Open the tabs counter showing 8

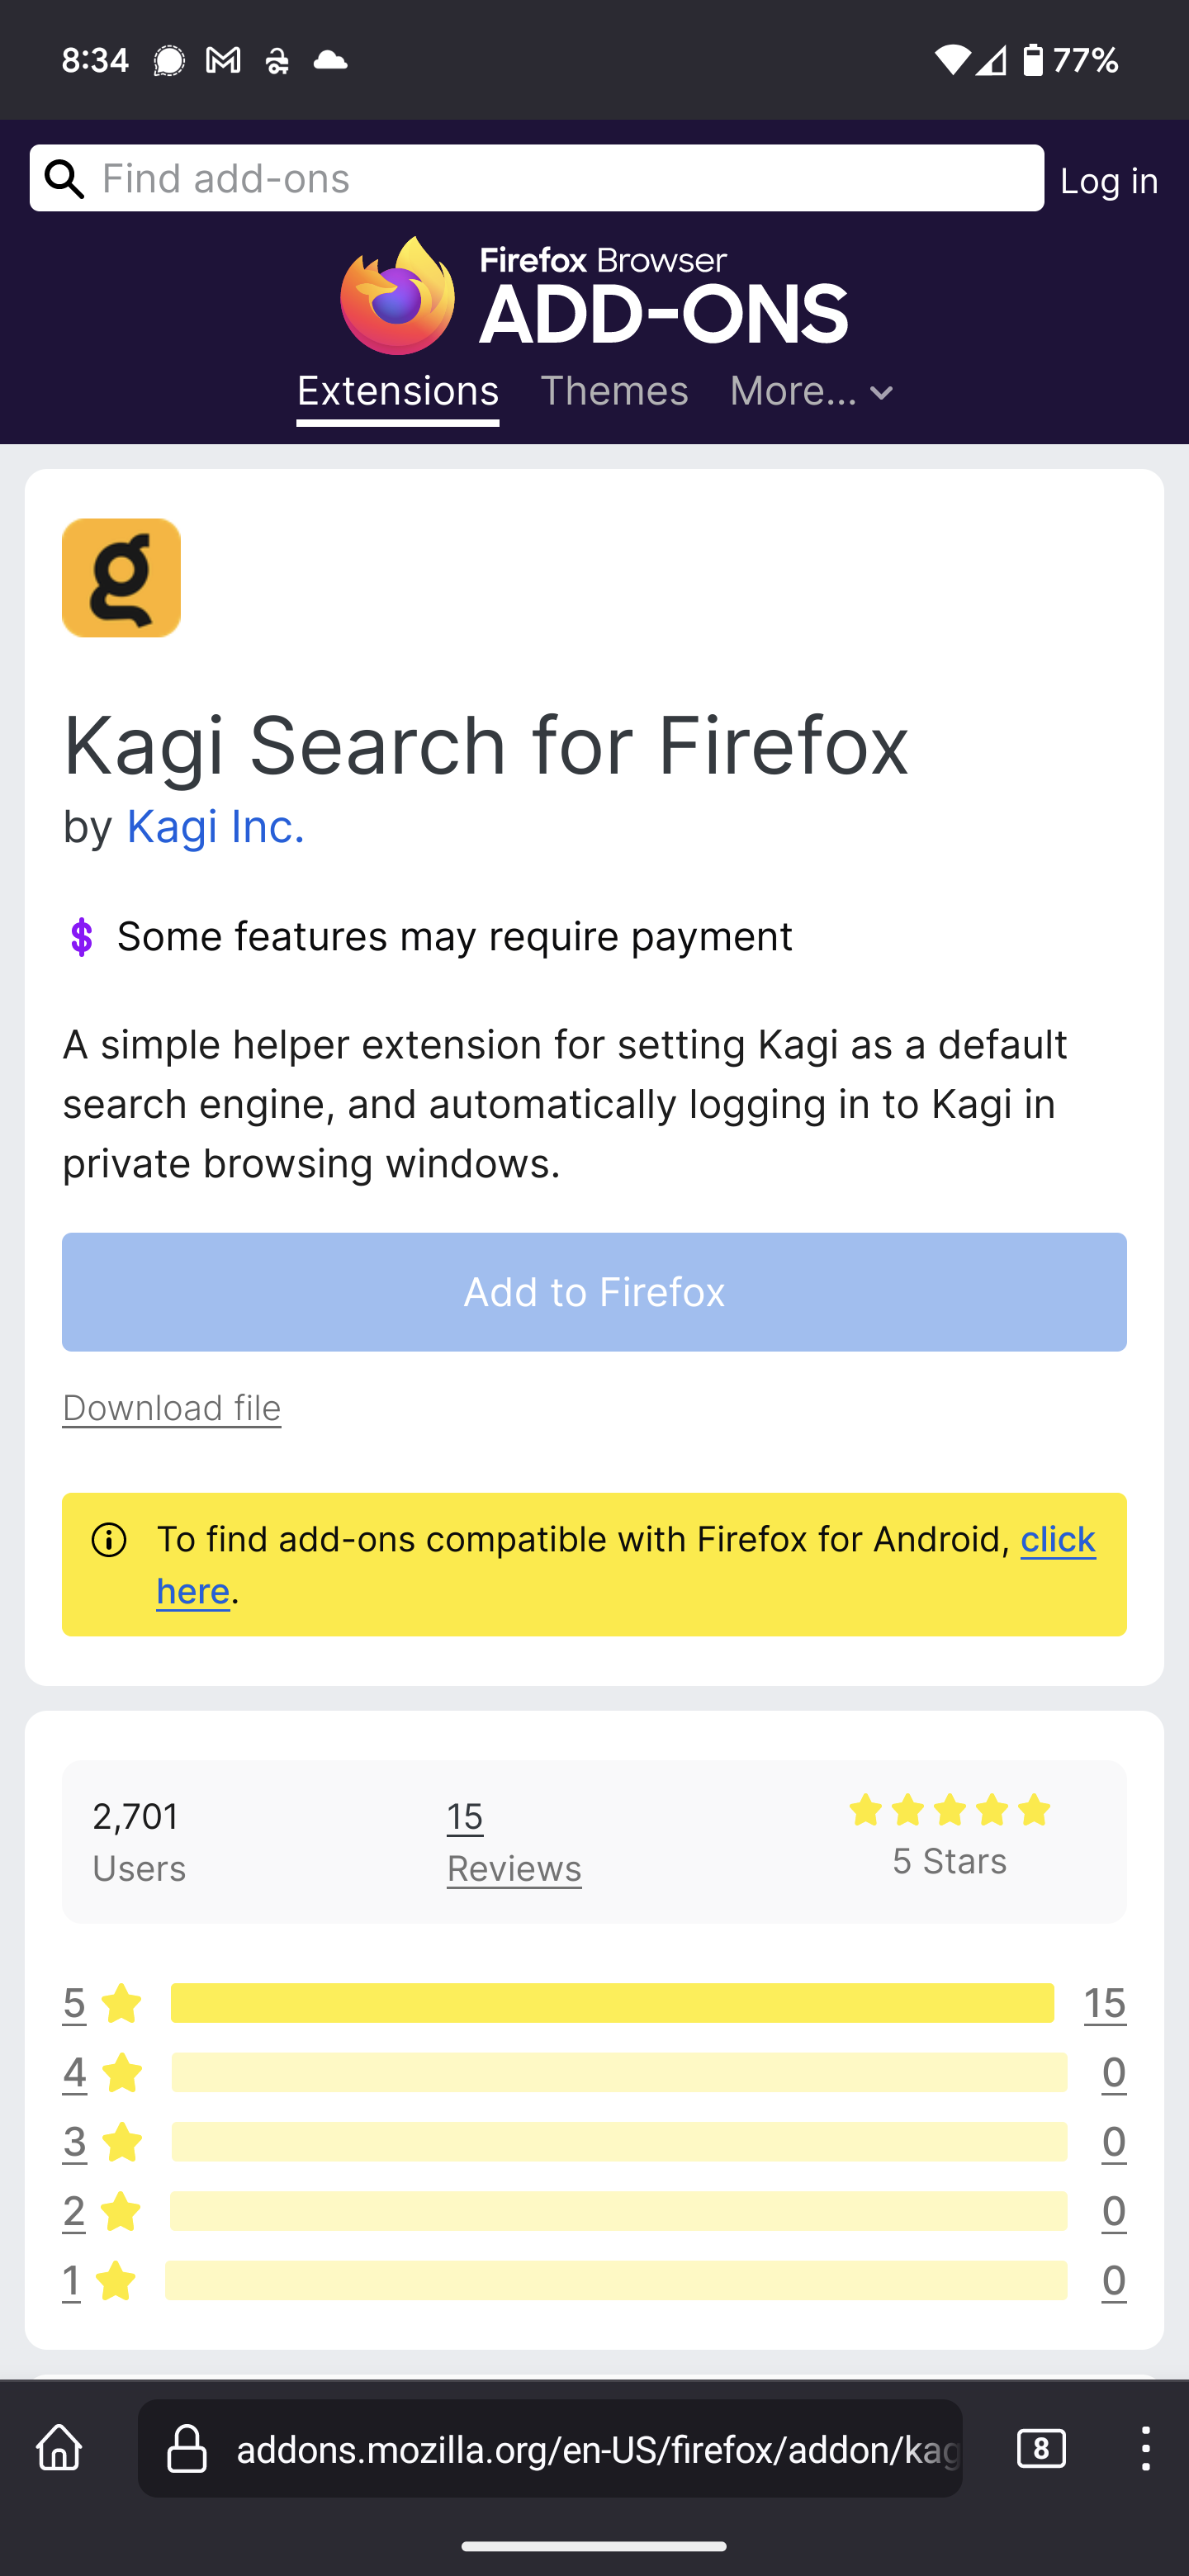click(x=1040, y=2449)
